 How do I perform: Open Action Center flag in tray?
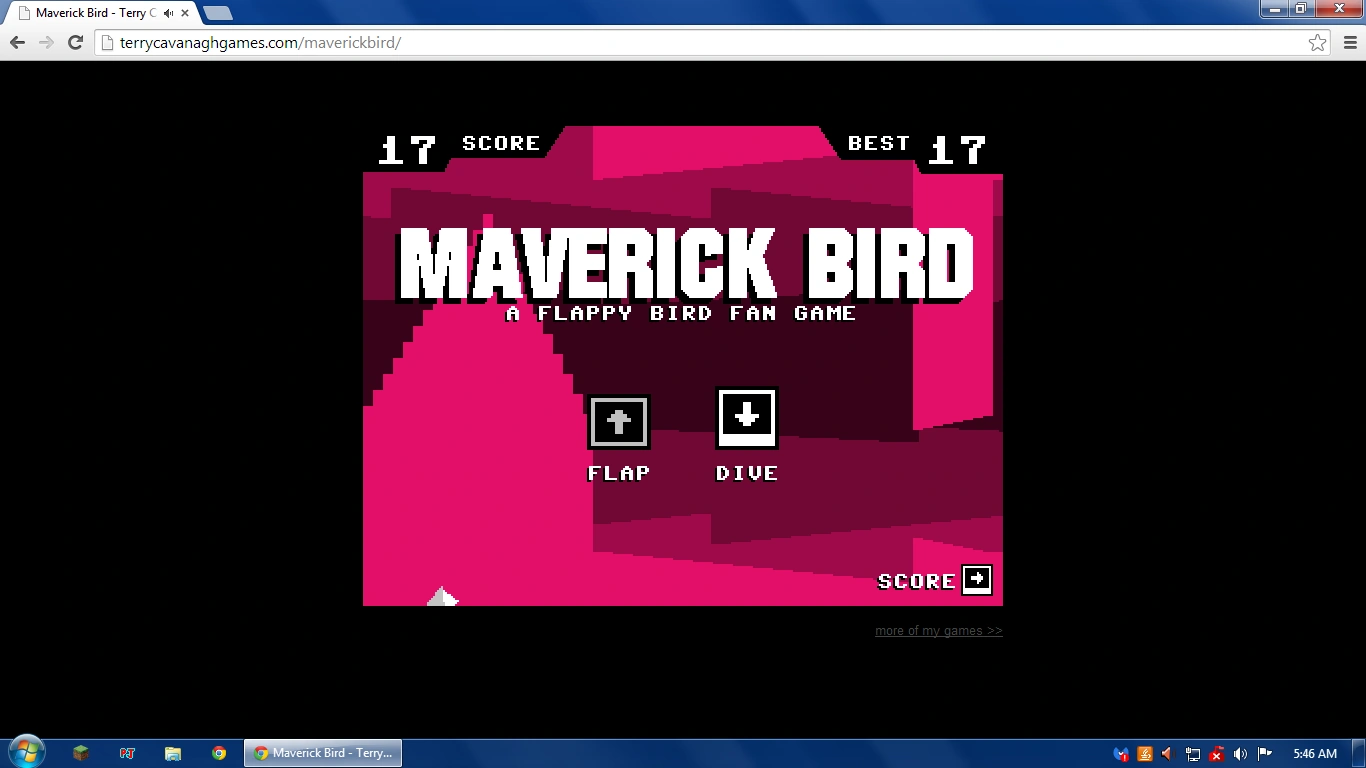tap(1264, 754)
